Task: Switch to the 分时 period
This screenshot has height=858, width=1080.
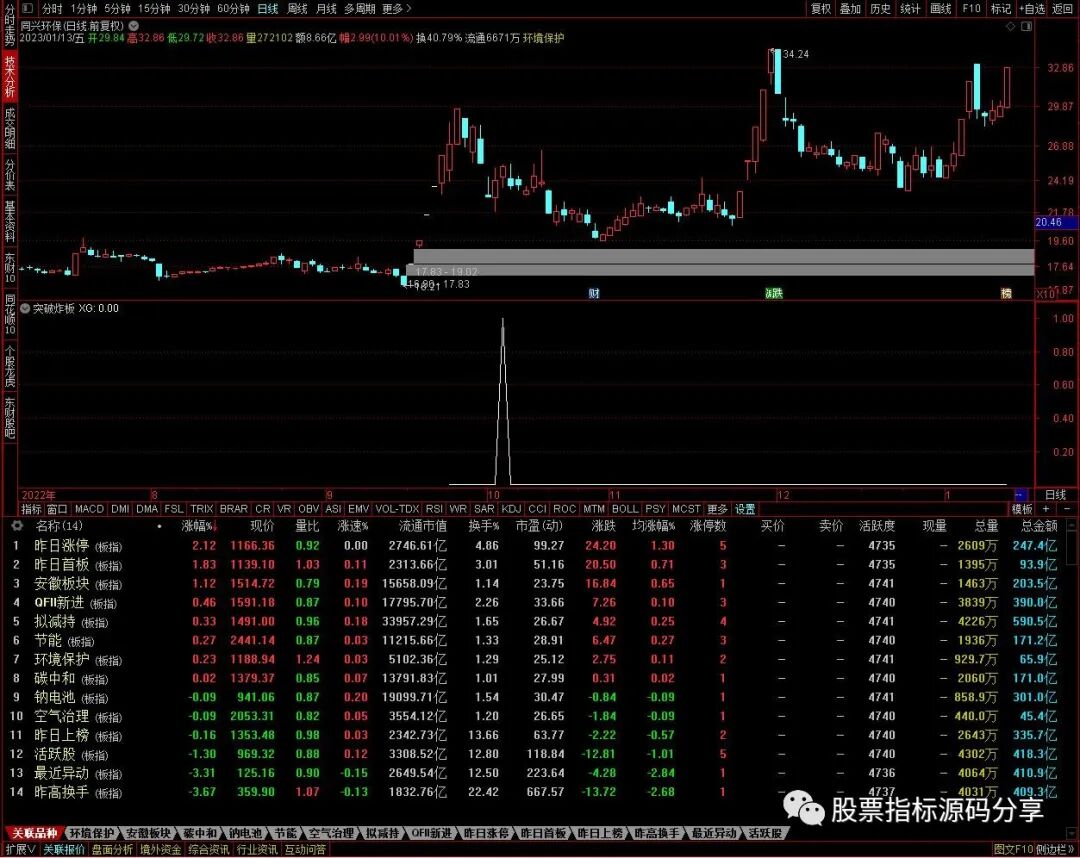Action: click(x=52, y=8)
